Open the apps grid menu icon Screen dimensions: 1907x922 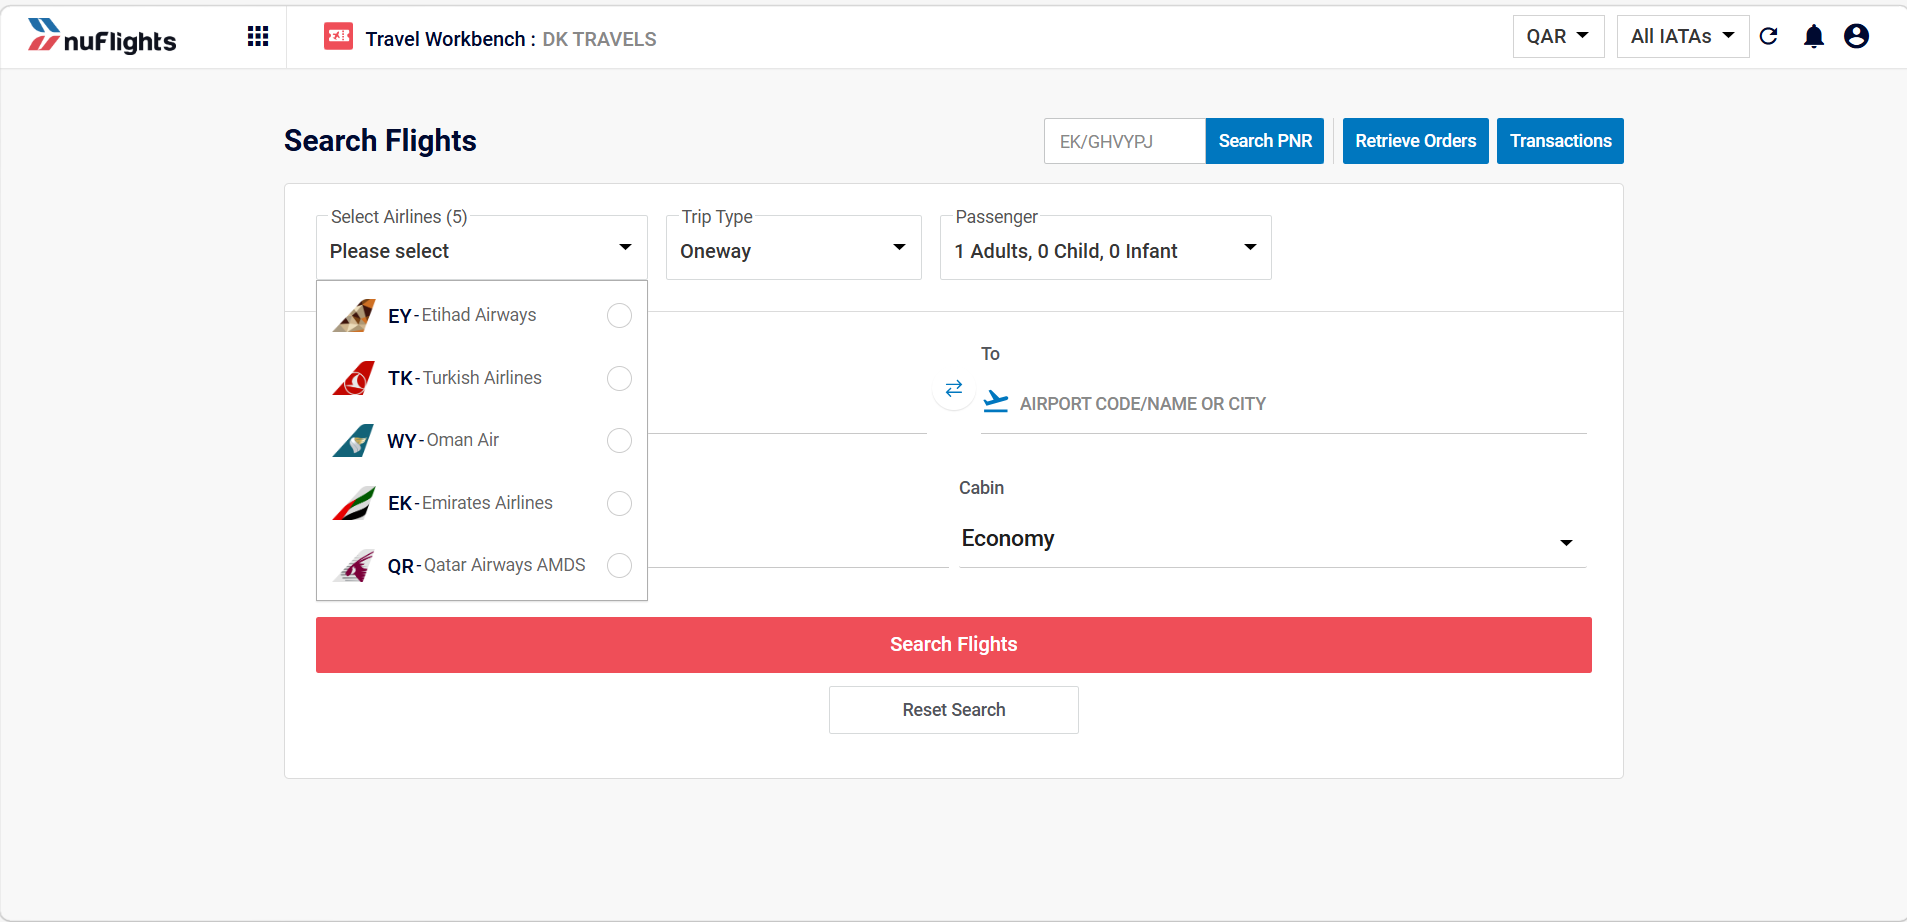coord(258,37)
